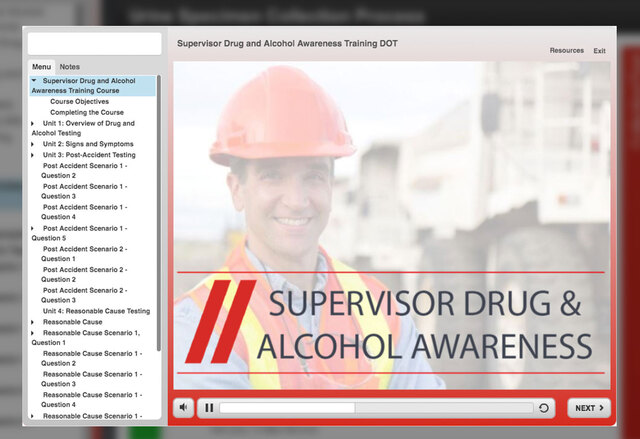Image resolution: width=640 pixels, height=439 pixels.
Task: Expand Post Accident Scenario 1 - Question 5
Action: pyautogui.click(x=33, y=228)
